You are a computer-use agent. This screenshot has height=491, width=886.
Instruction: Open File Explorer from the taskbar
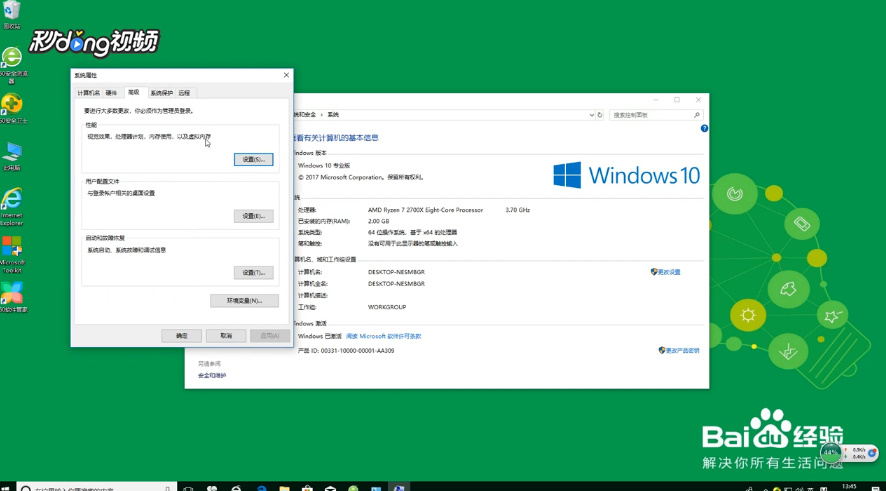coord(284,488)
